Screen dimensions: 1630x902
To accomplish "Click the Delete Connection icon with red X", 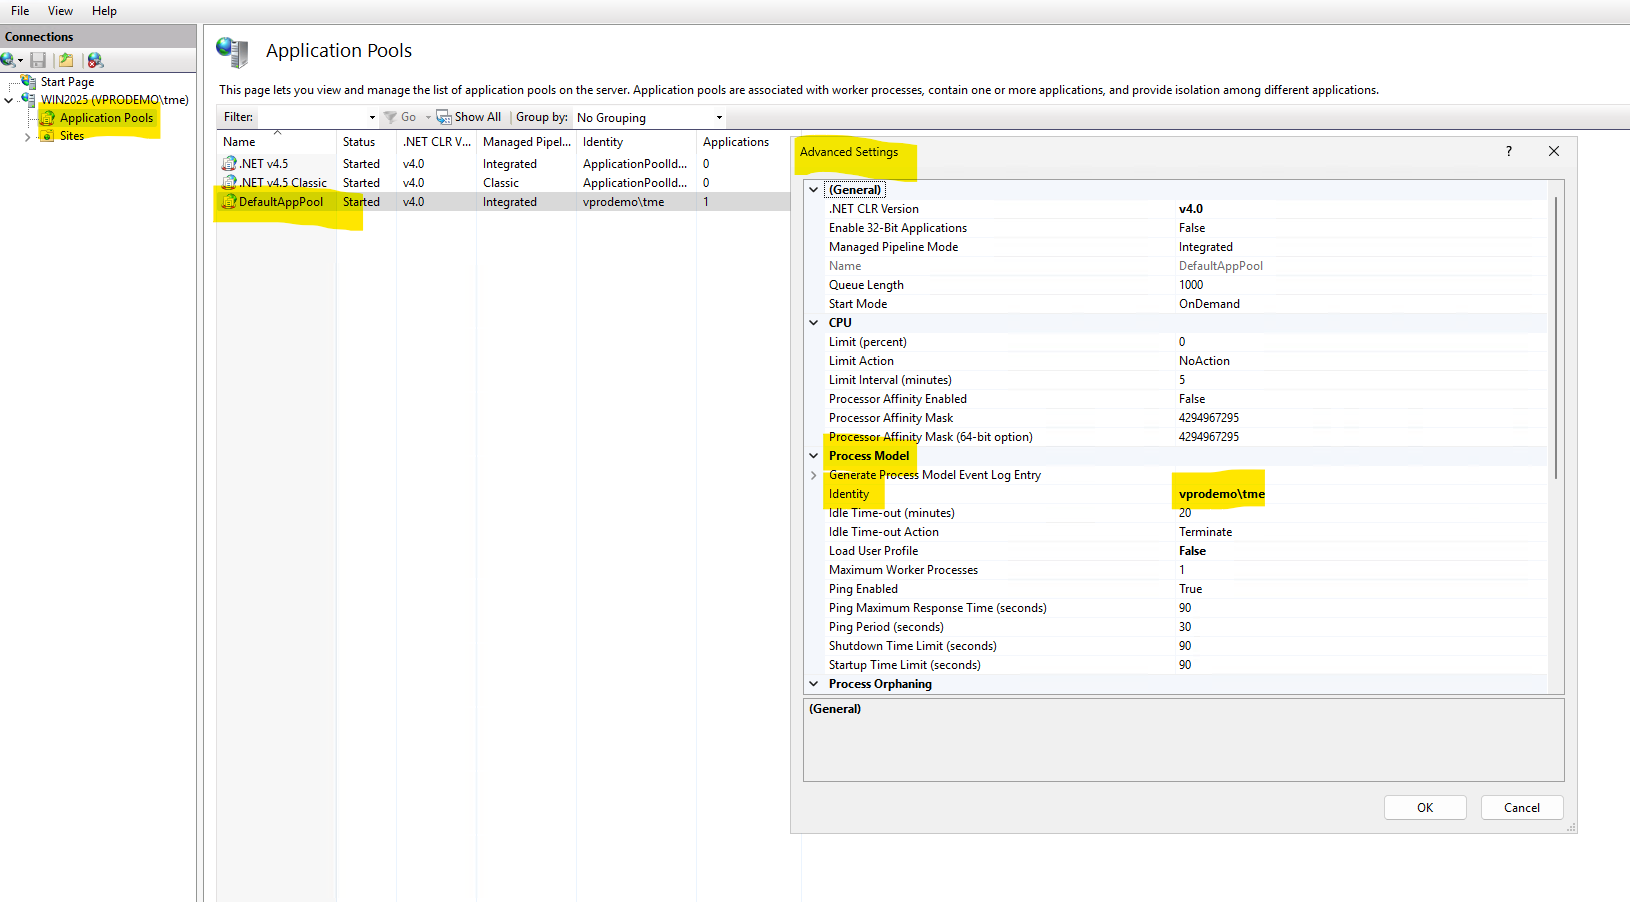I will click(x=93, y=60).
